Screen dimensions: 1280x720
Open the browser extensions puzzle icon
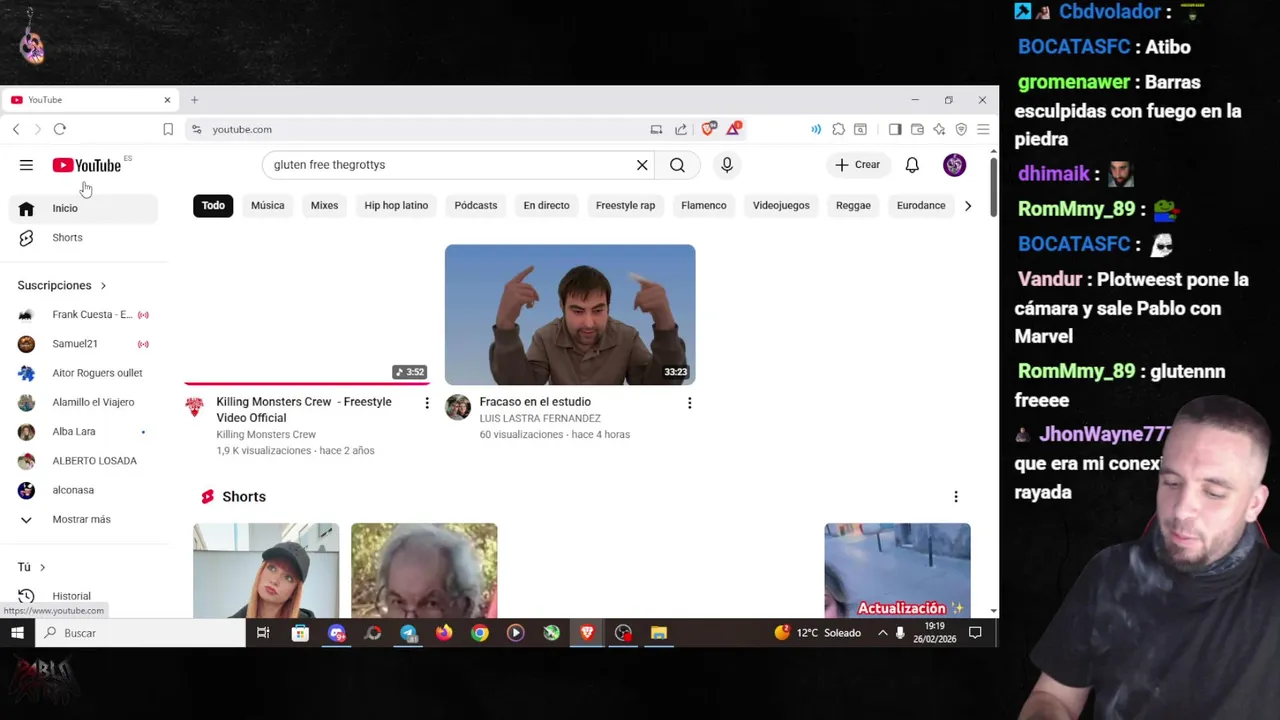pyautogui.click(x=838, y=129)
